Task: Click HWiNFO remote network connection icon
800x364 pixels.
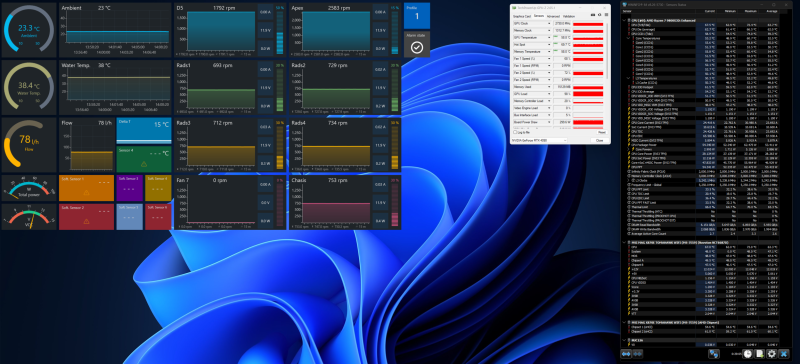Action: coord(714,354)
